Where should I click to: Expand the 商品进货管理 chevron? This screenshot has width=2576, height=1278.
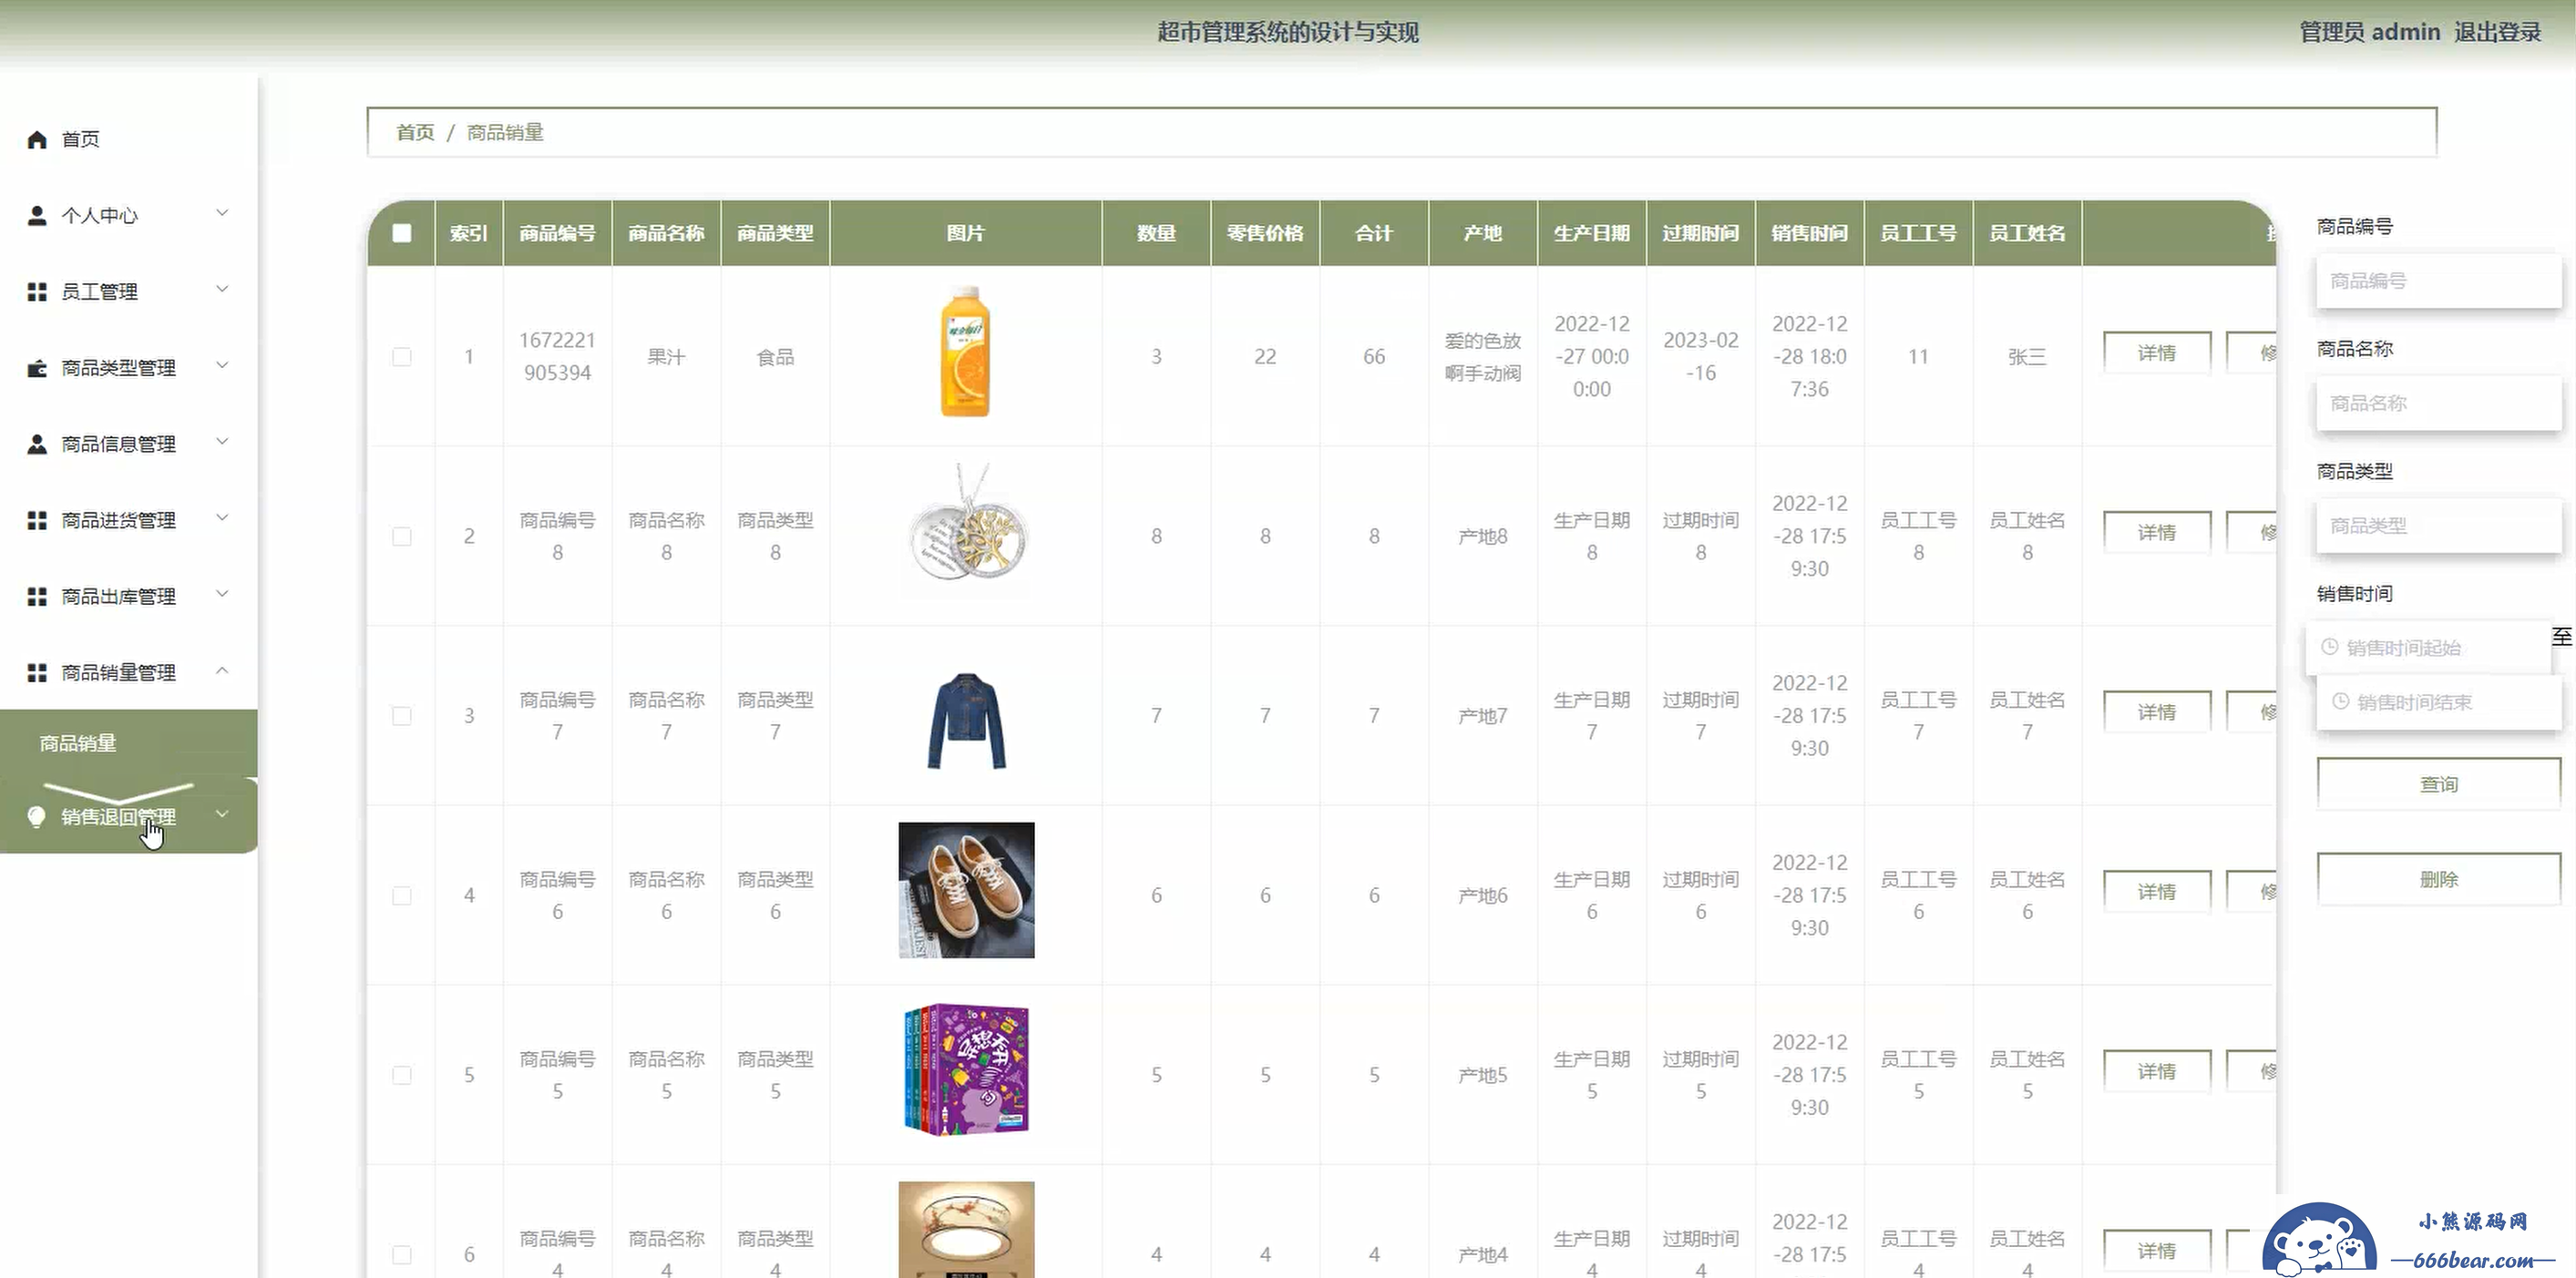(x=222, y=517)
